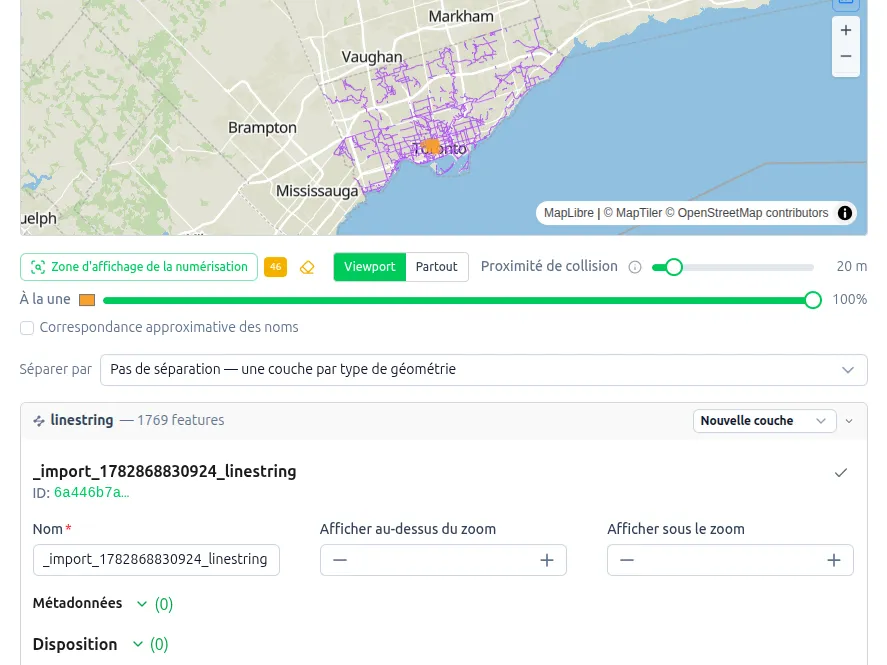Click the 20 m proximity value
This screenshot has height=665, width=887.
[851, 267]
